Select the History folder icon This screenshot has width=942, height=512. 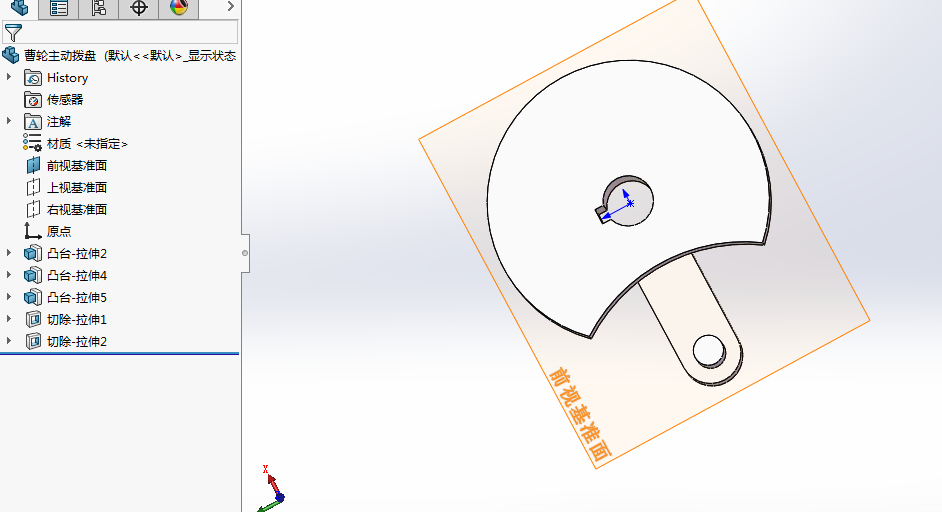click(x=33, y=78)
